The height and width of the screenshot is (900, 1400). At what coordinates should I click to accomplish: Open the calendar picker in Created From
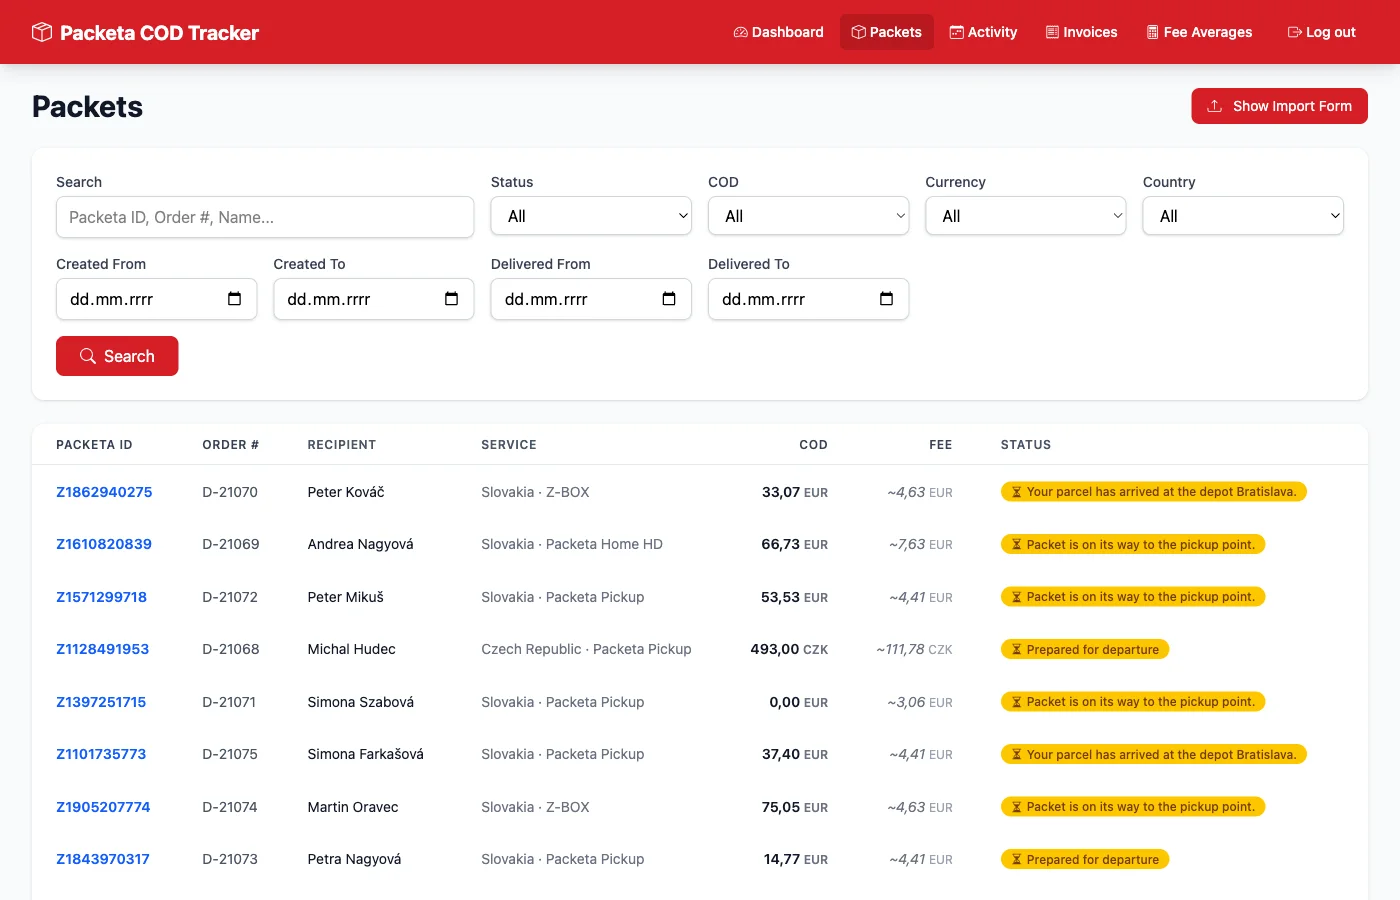point(235,299)
